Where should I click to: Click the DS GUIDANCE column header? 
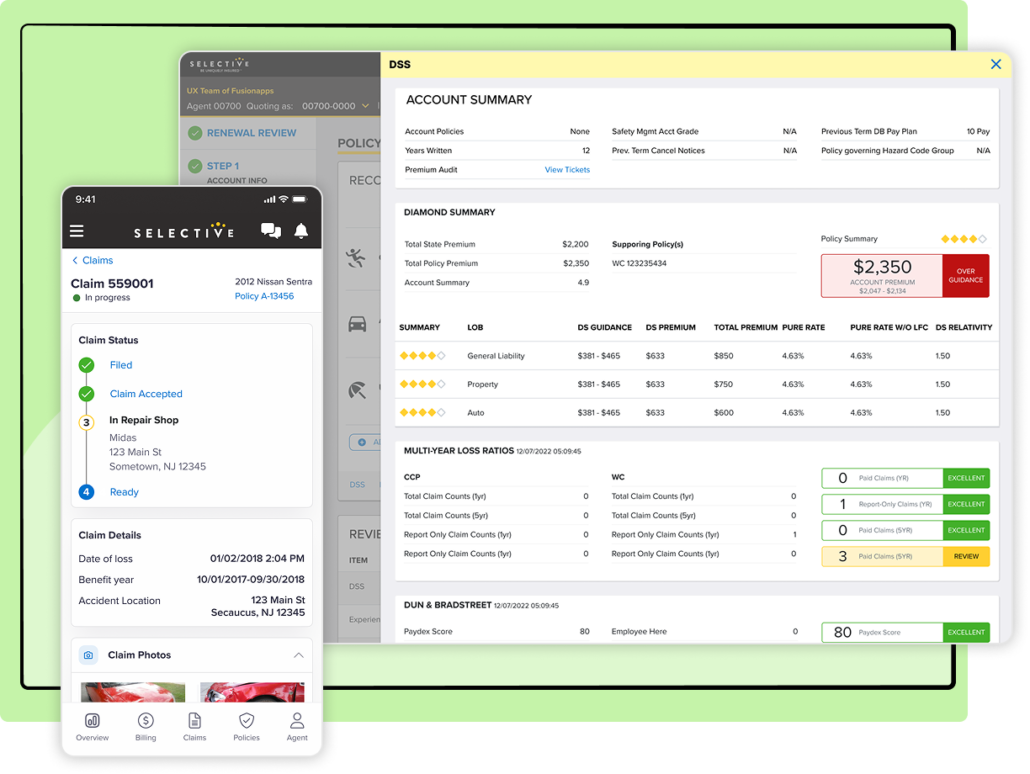click(x=604, y=327)
